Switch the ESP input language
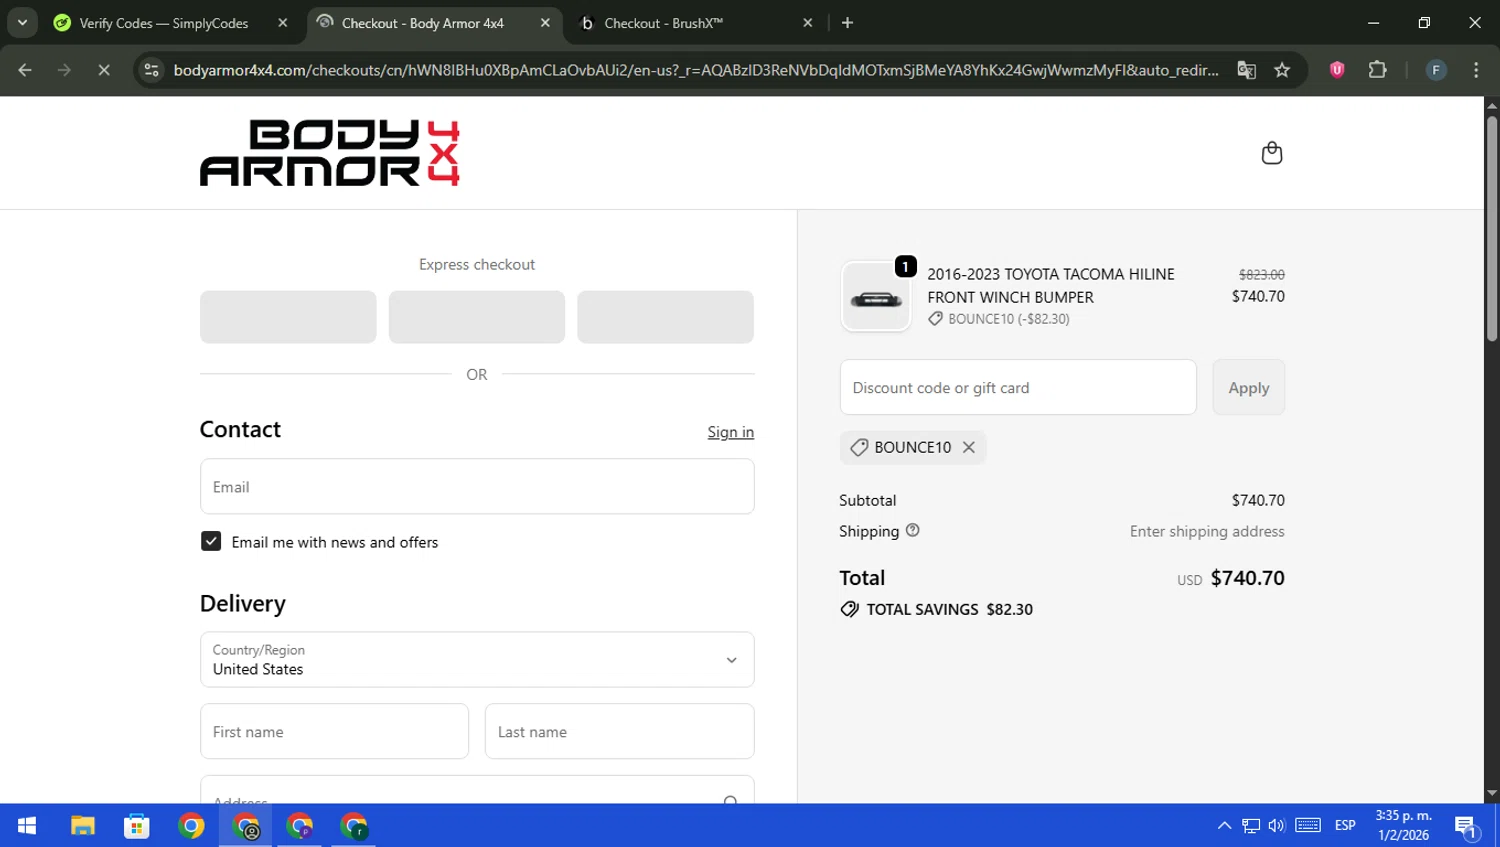Screen dimensions: 1500x847 [1345, 826]
